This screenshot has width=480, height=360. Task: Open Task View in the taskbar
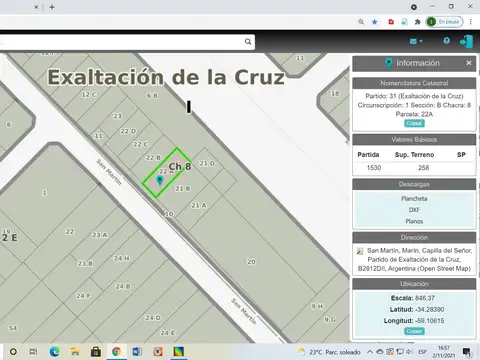click(33, 352)
